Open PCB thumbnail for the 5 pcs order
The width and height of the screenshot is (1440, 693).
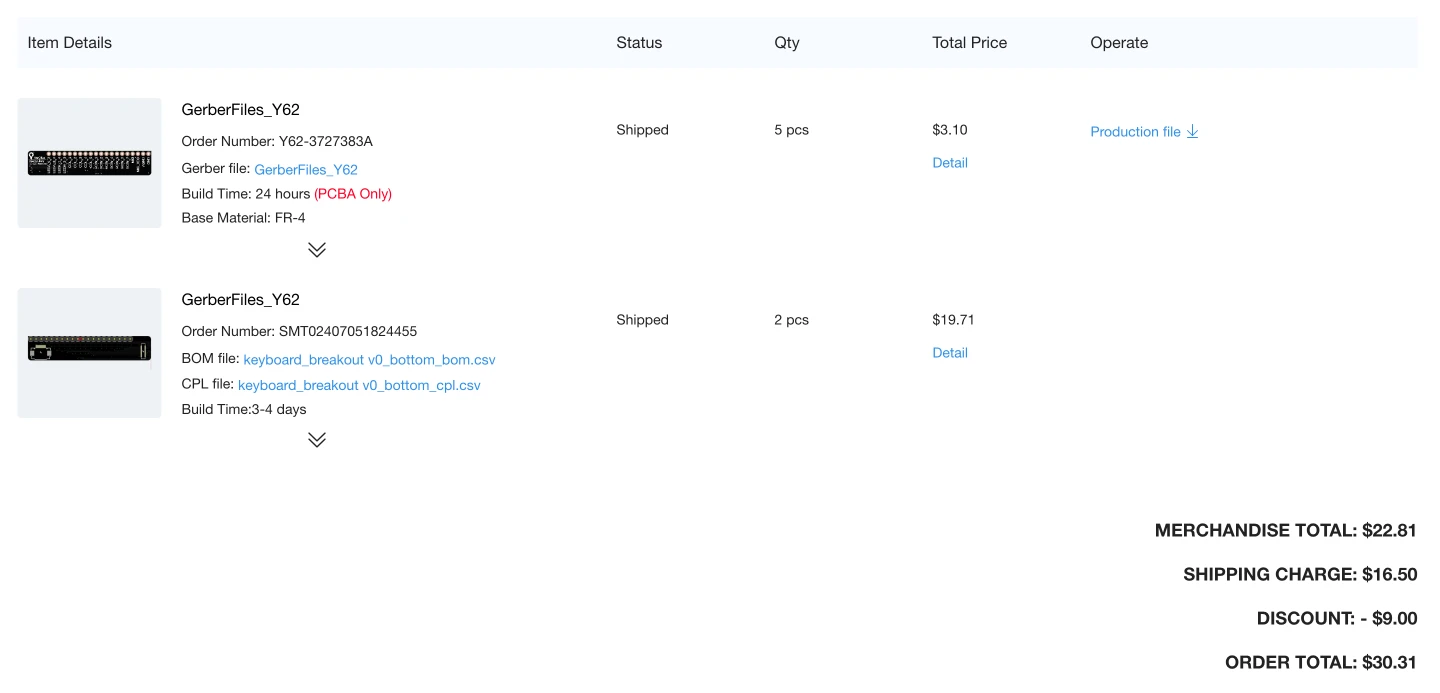pyautogui.click(x=89, y=163)
